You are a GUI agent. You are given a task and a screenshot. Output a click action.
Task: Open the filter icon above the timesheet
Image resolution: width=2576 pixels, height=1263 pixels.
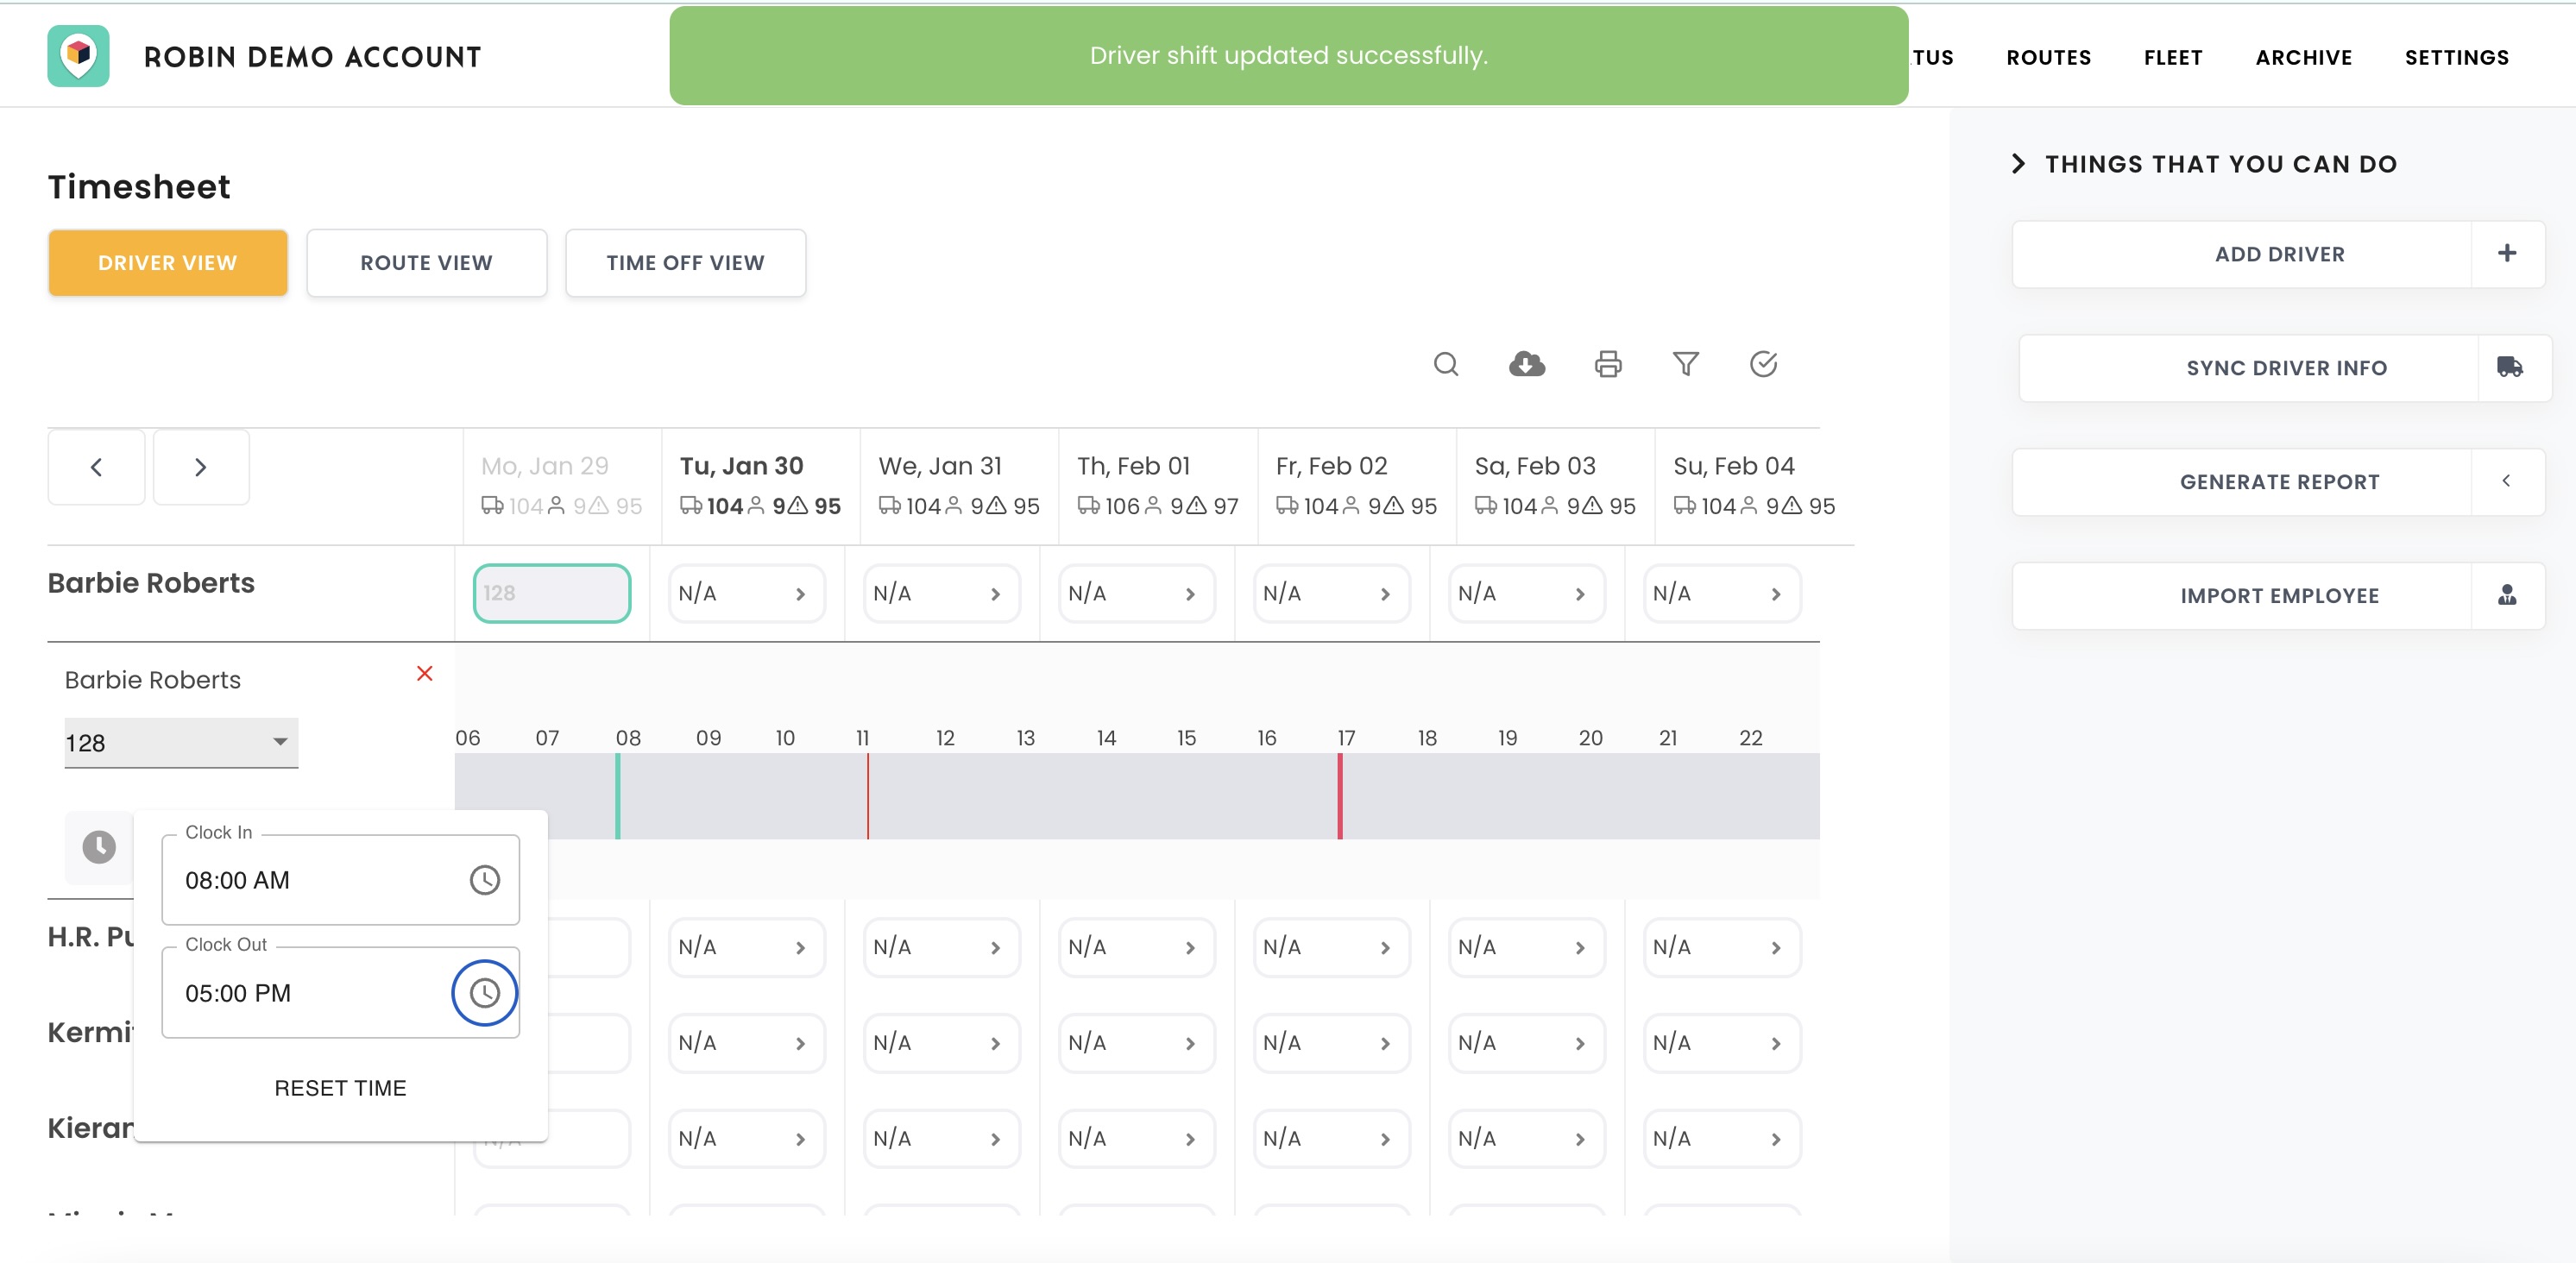[x=1686, y=364]
